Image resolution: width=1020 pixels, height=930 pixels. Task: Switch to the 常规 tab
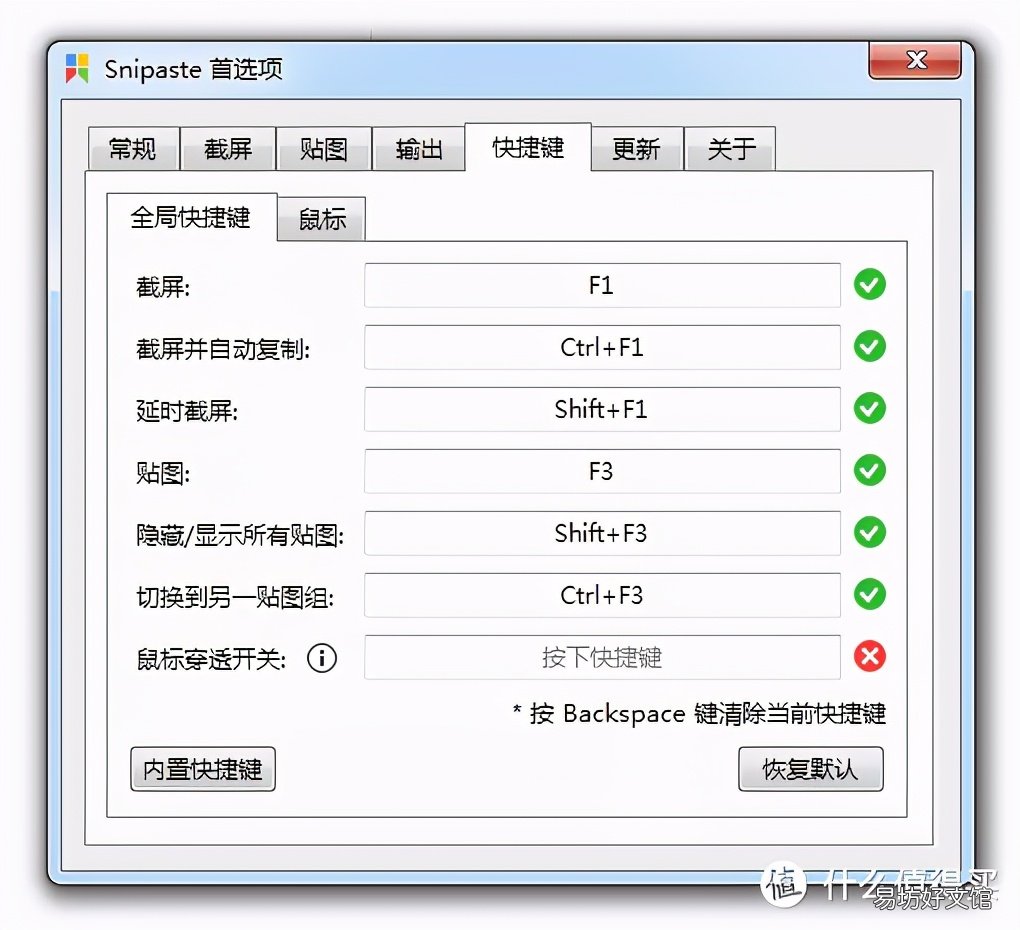(133, 149)
